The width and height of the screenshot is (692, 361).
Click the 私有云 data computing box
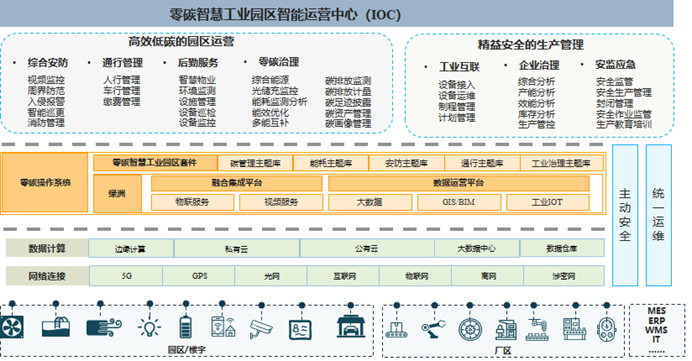point(237,248)
